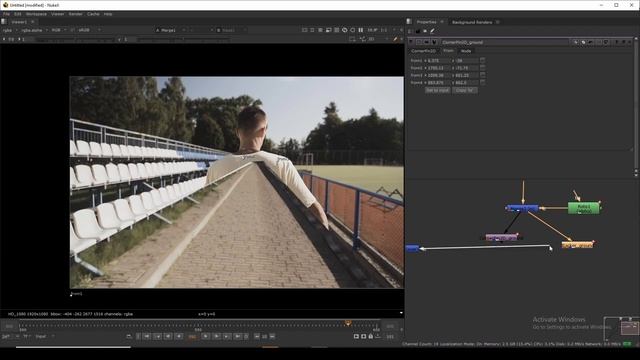The width and height of the screenshot is (640, 360).
Task: Open the Help menu
Action: click(x=108, y=14)
